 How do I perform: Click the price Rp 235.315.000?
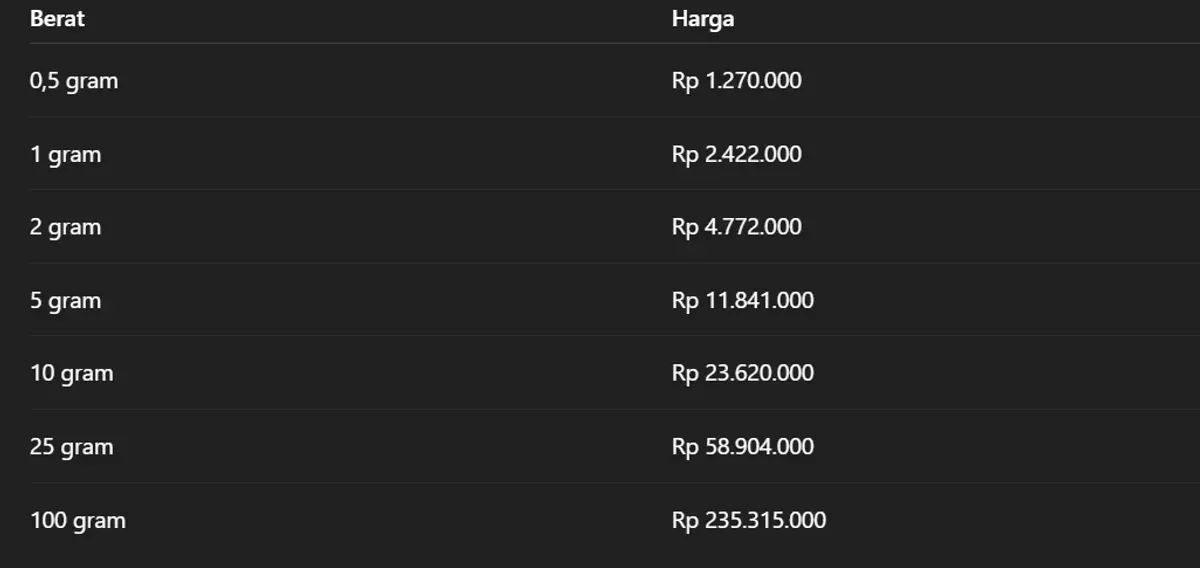[748, 521]
